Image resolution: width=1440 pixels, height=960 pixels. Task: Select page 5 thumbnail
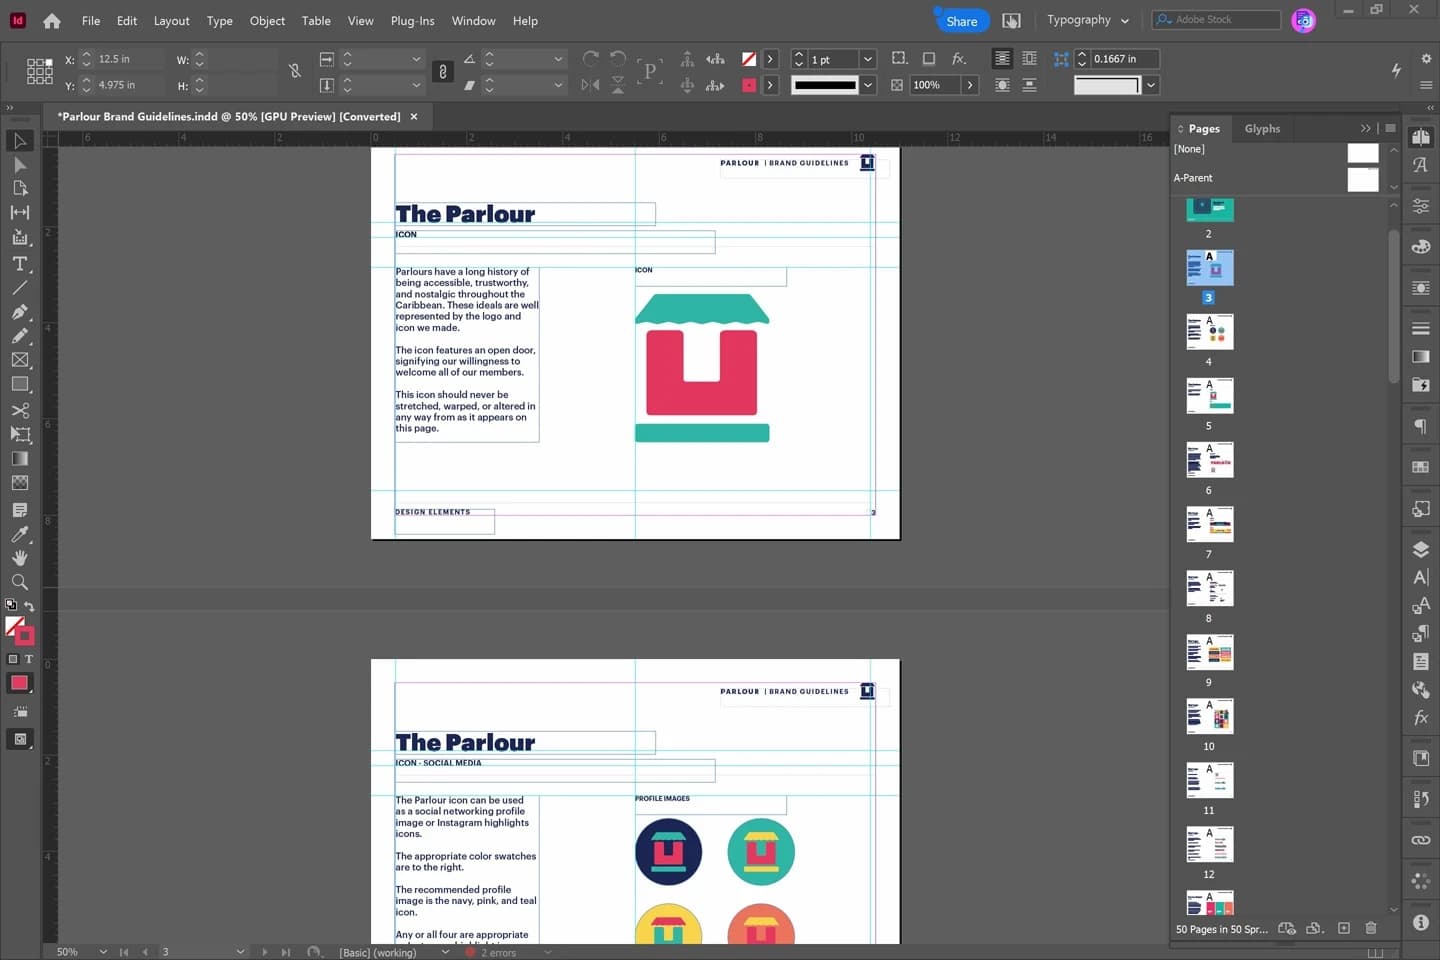1209,396
